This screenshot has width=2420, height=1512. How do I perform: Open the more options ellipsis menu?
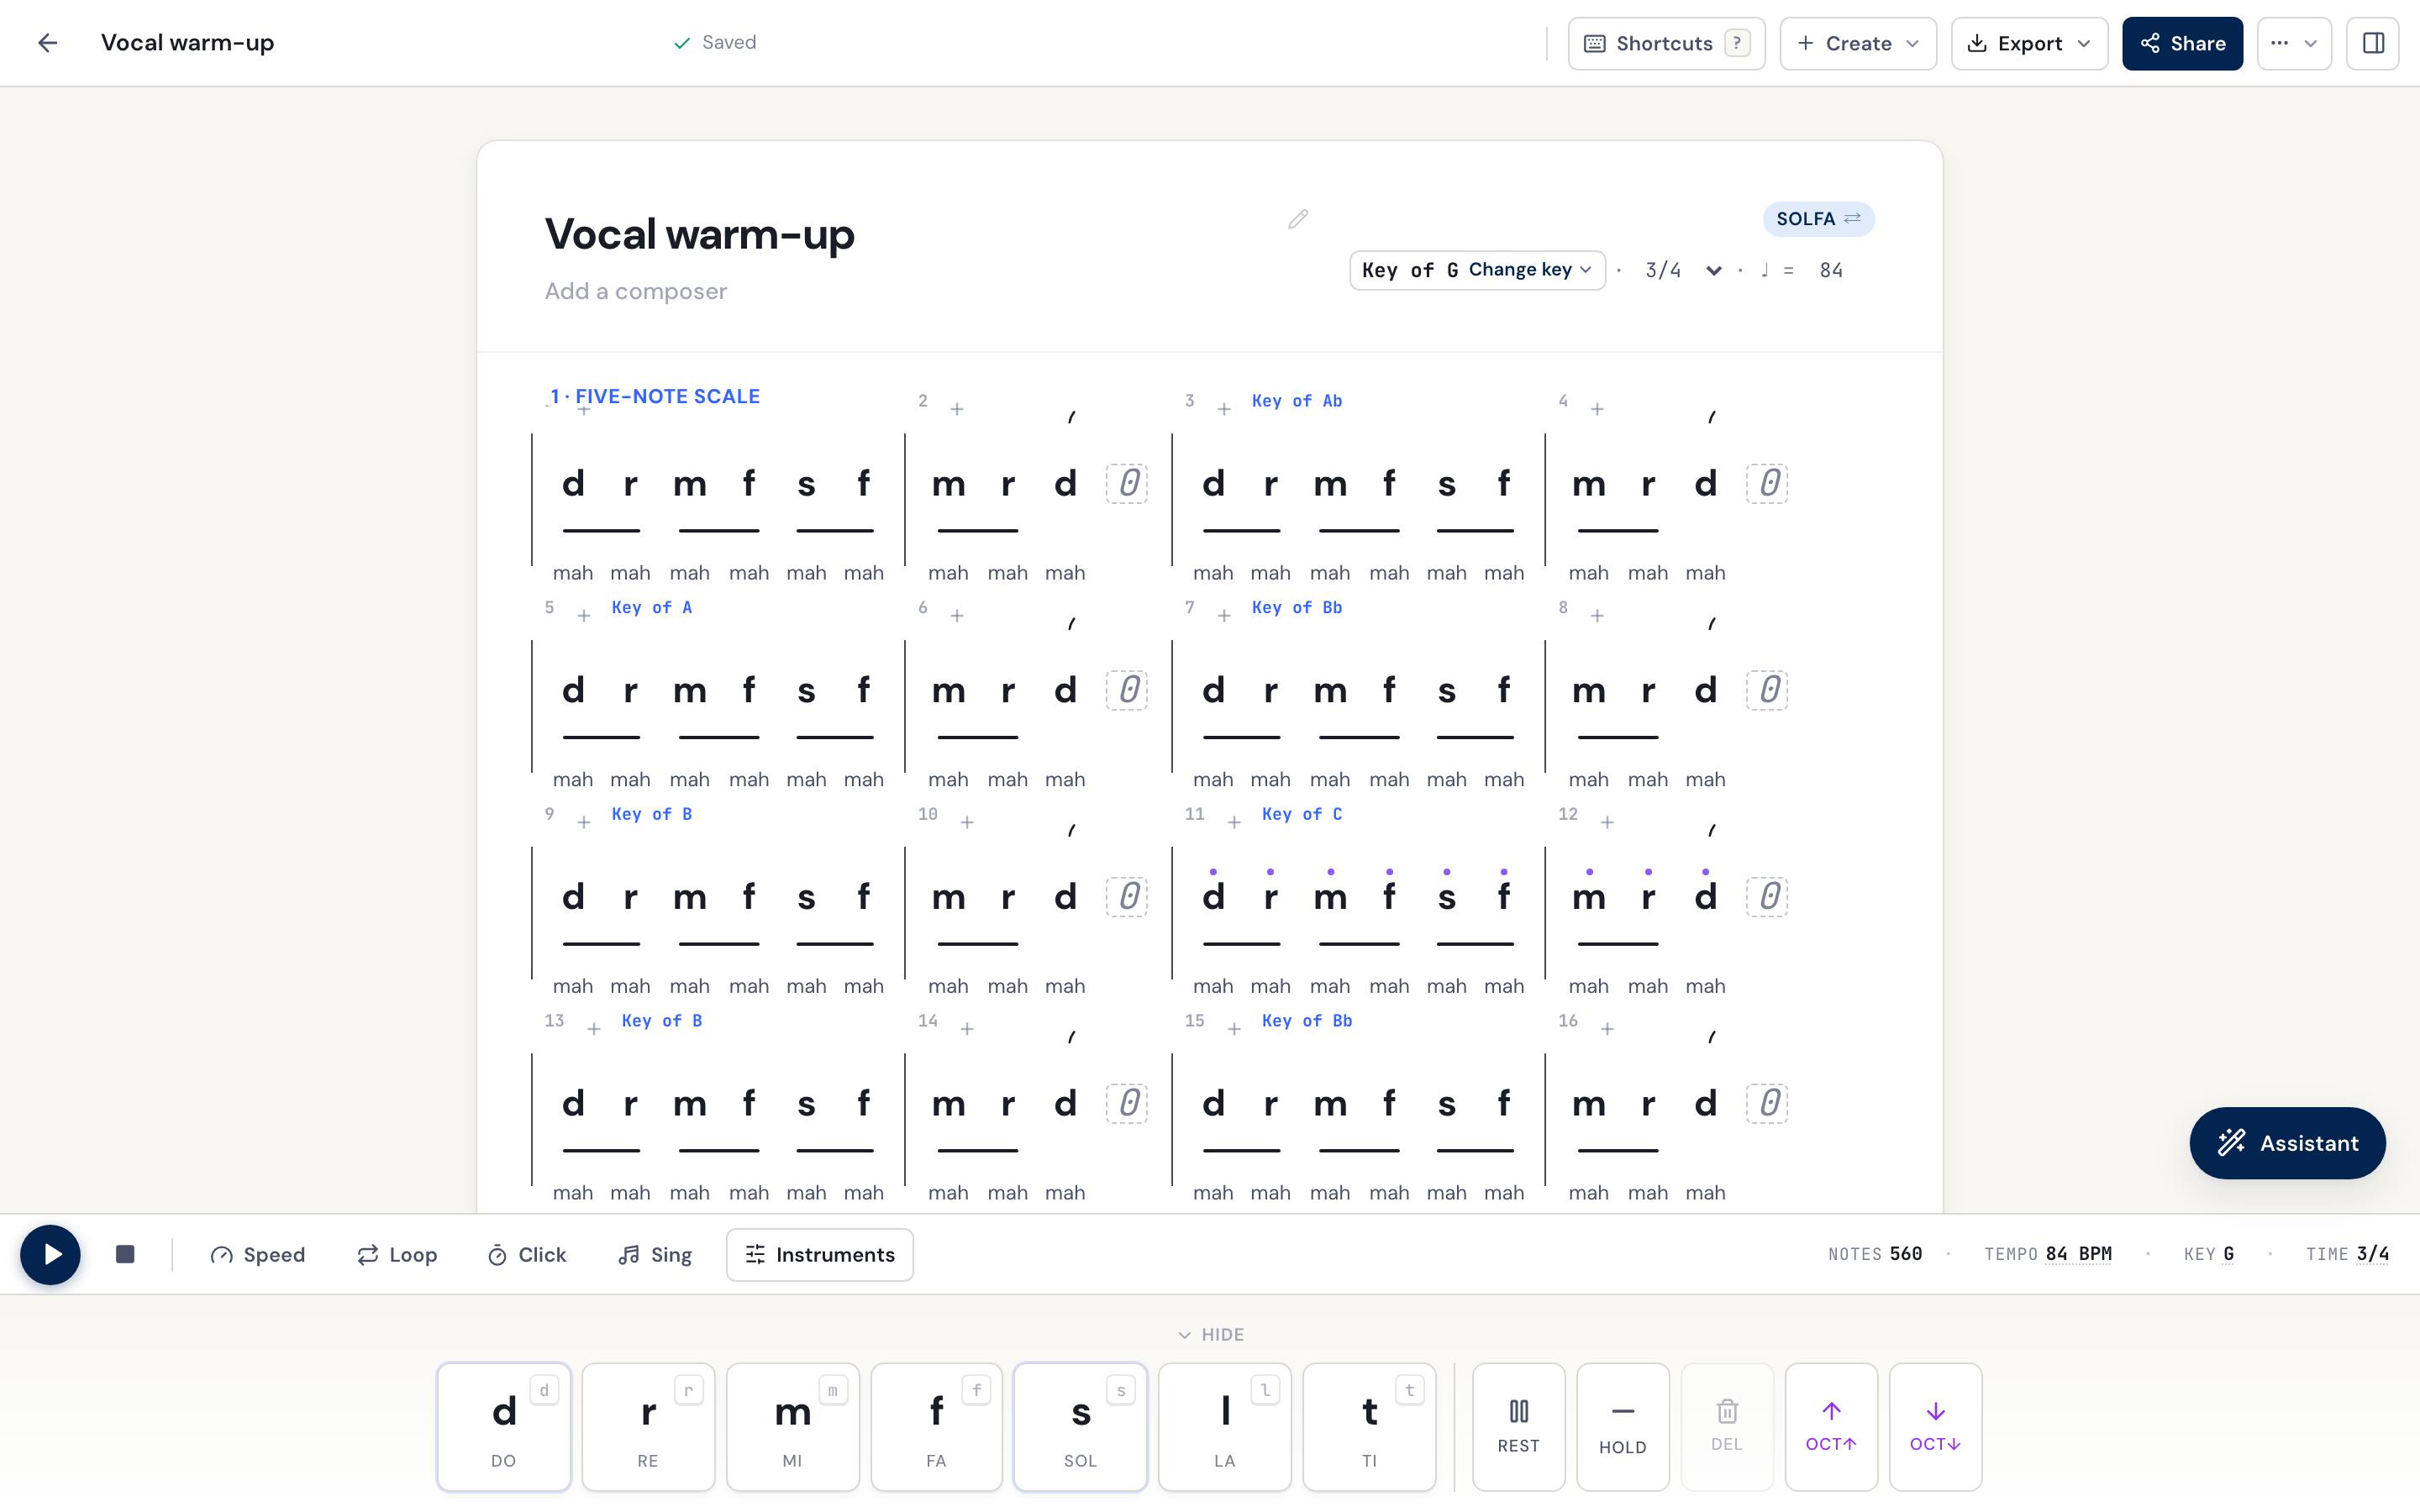click(x=2294, y=43)
